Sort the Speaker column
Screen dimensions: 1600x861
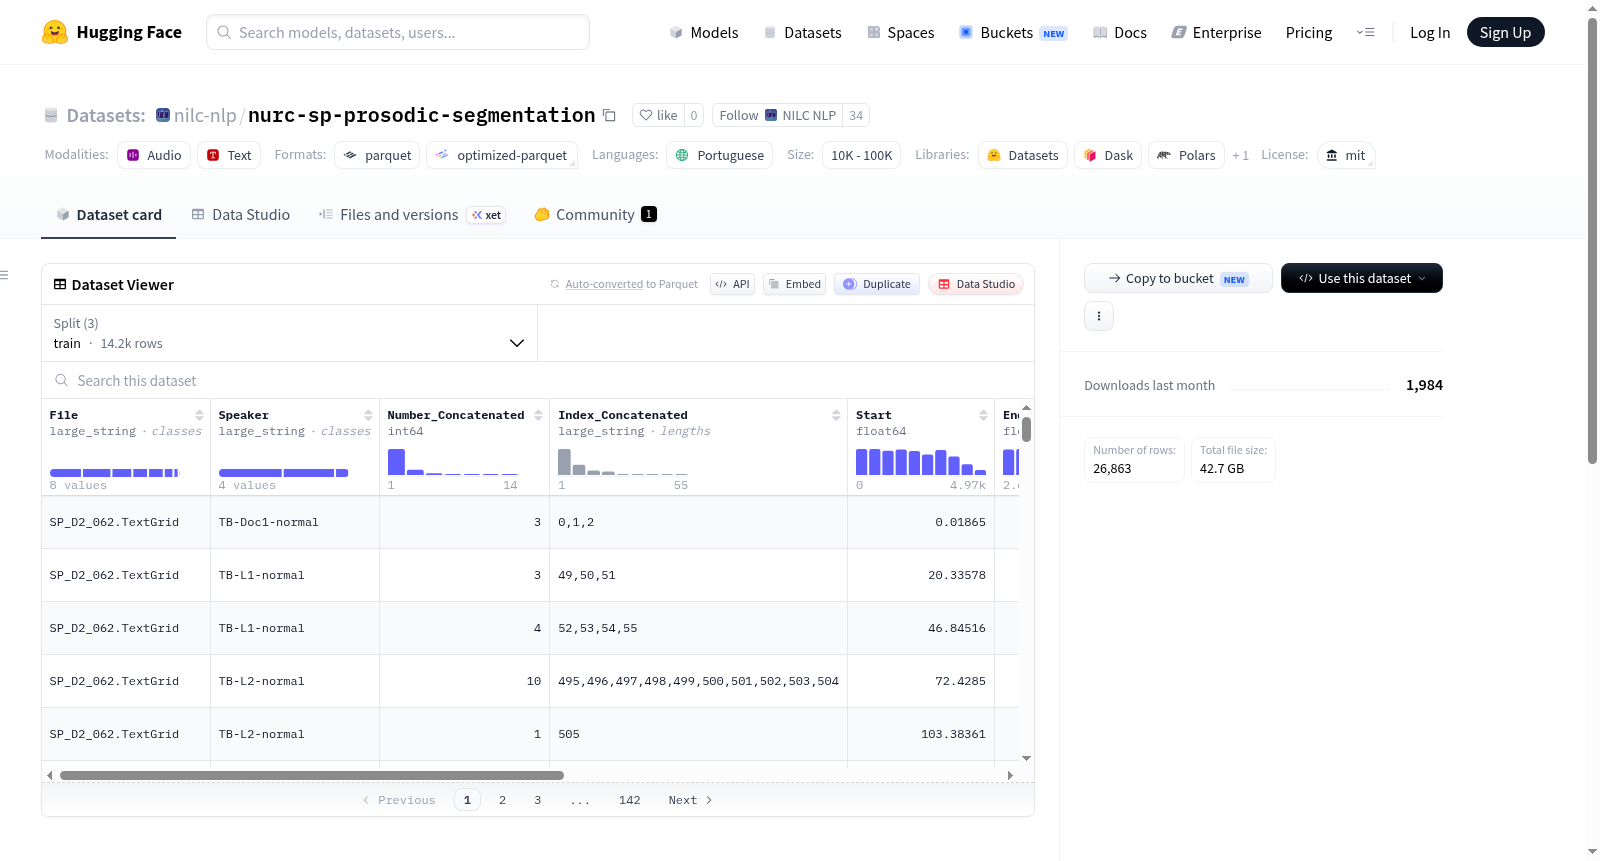click(x=368, y=415)
